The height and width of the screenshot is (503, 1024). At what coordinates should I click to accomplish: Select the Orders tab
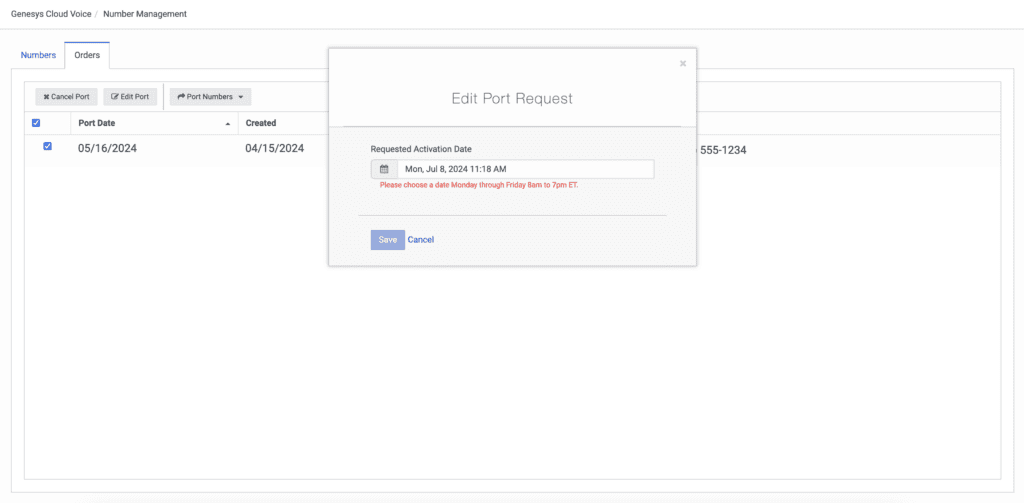click(x=87, y=55)
